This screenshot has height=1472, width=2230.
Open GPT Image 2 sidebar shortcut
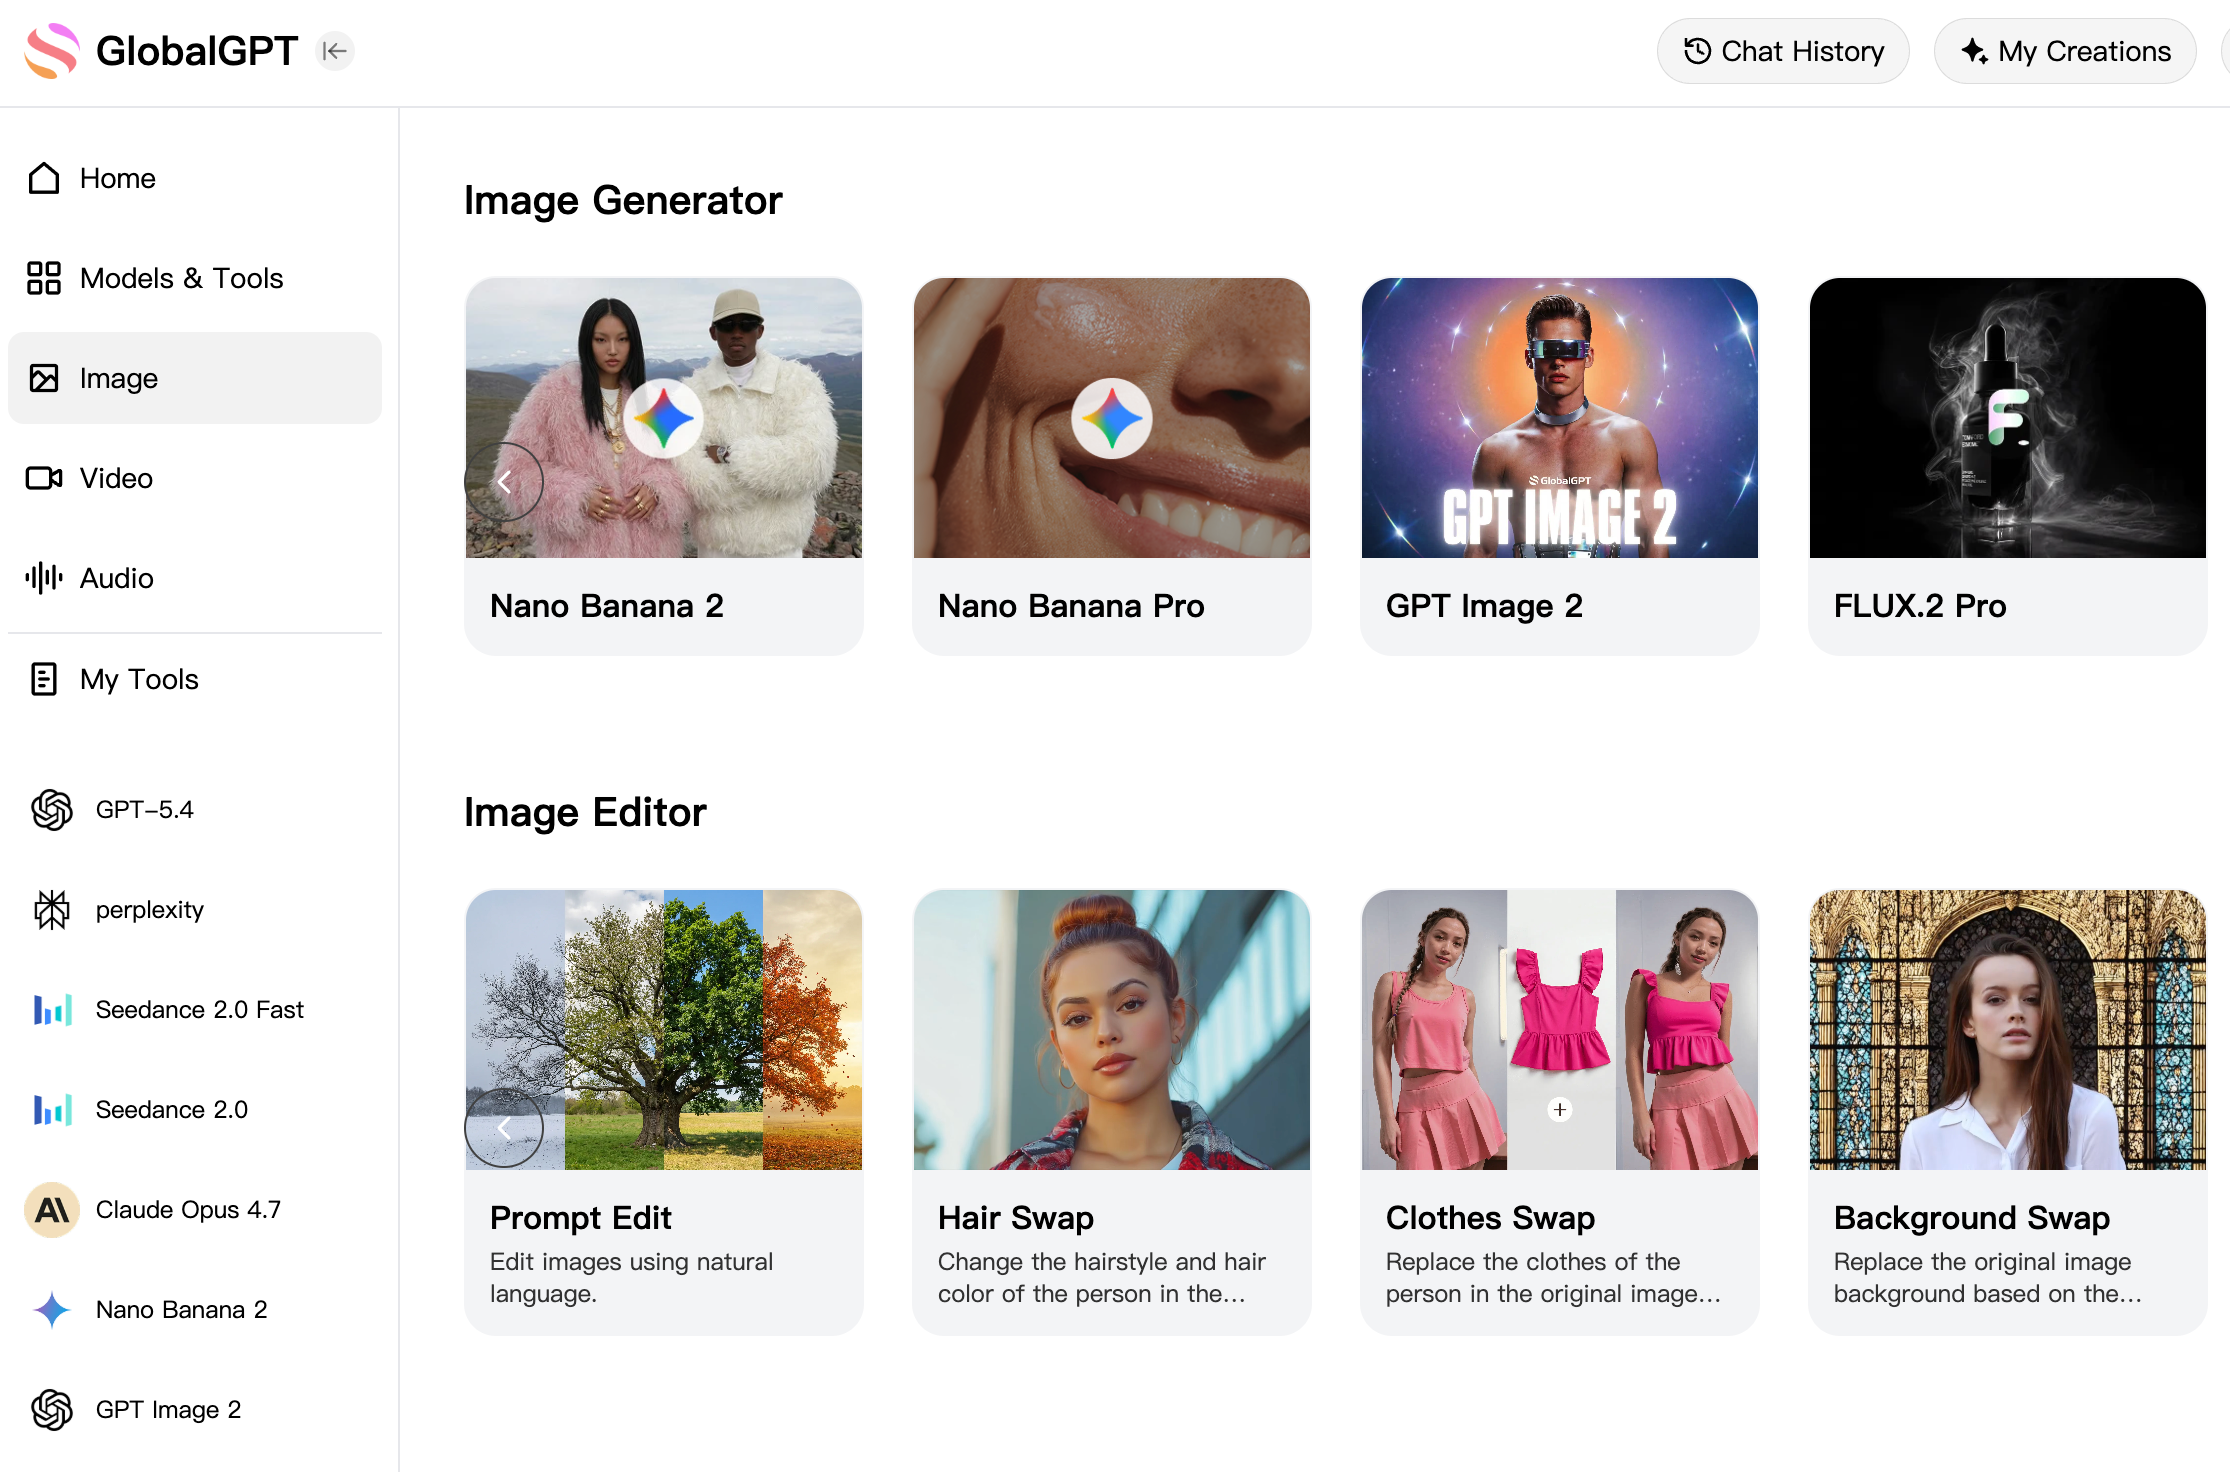tap(168, 1409)
